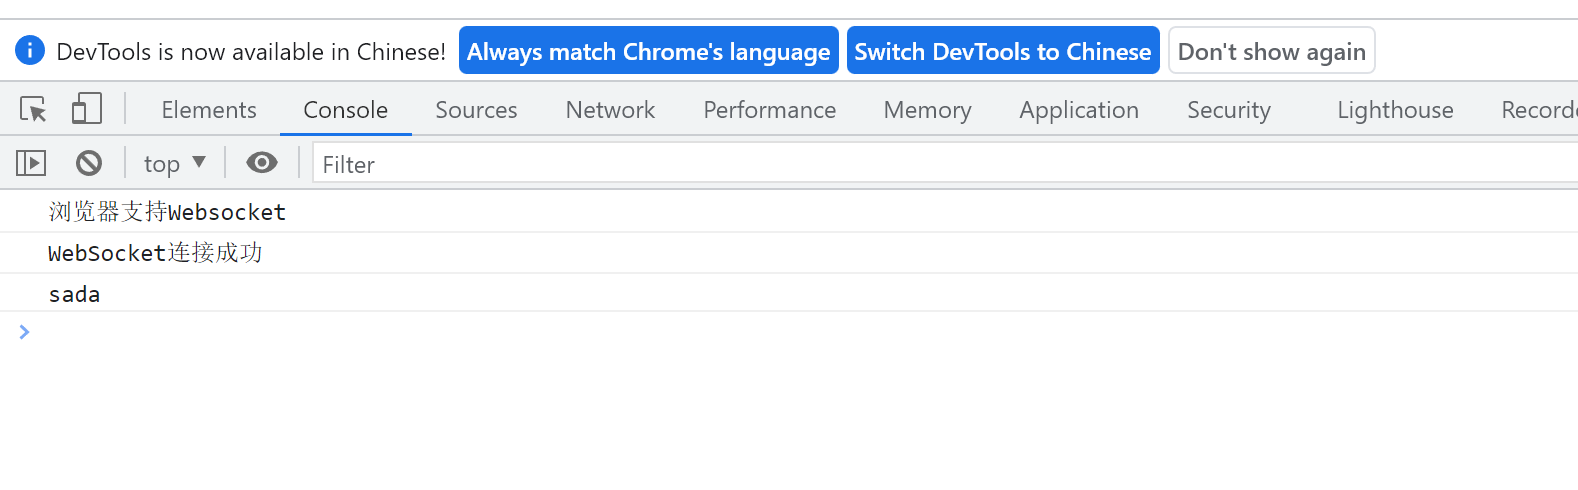Screen dimensions: 1578x490
Task: Switch to the Application tab
Action: tap(1079, 110)
